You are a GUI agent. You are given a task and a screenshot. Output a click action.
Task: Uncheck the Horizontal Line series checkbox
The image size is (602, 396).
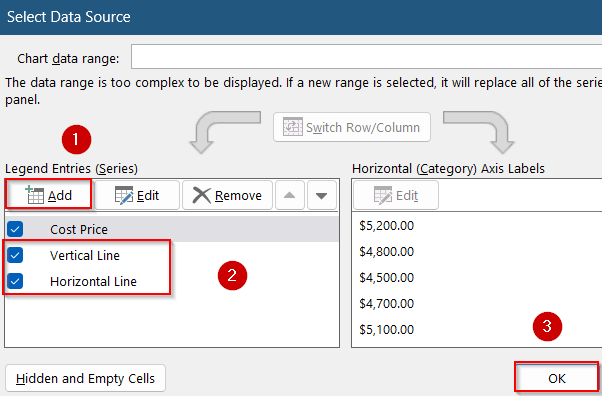(x=15, y=281)
